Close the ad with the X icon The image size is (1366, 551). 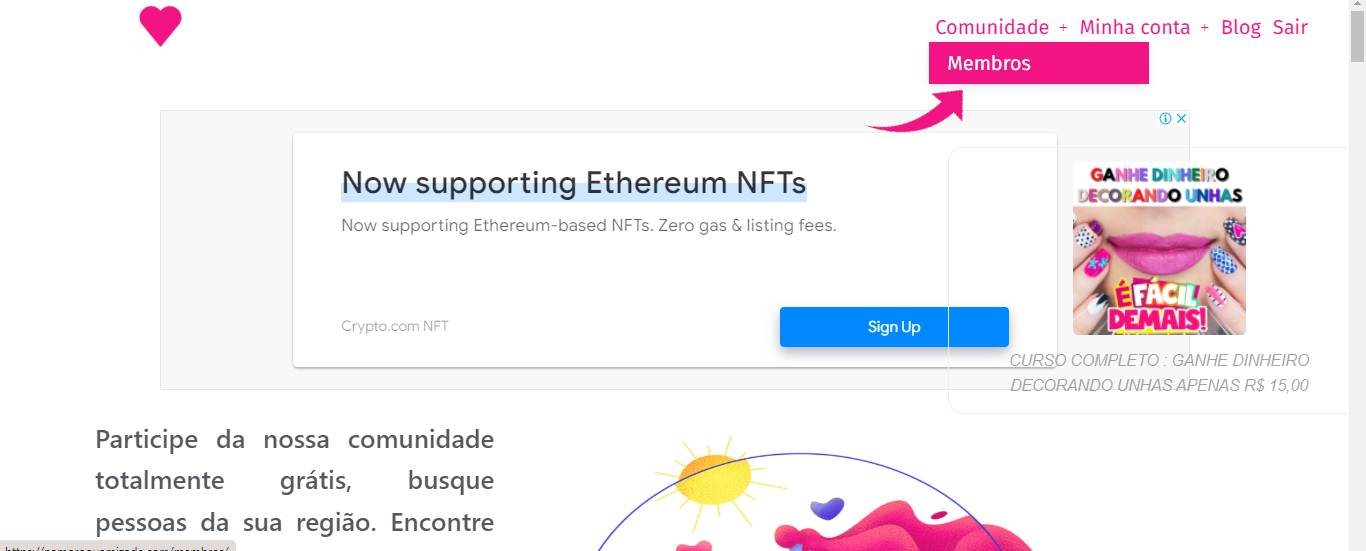click(x=1181, y=118)
